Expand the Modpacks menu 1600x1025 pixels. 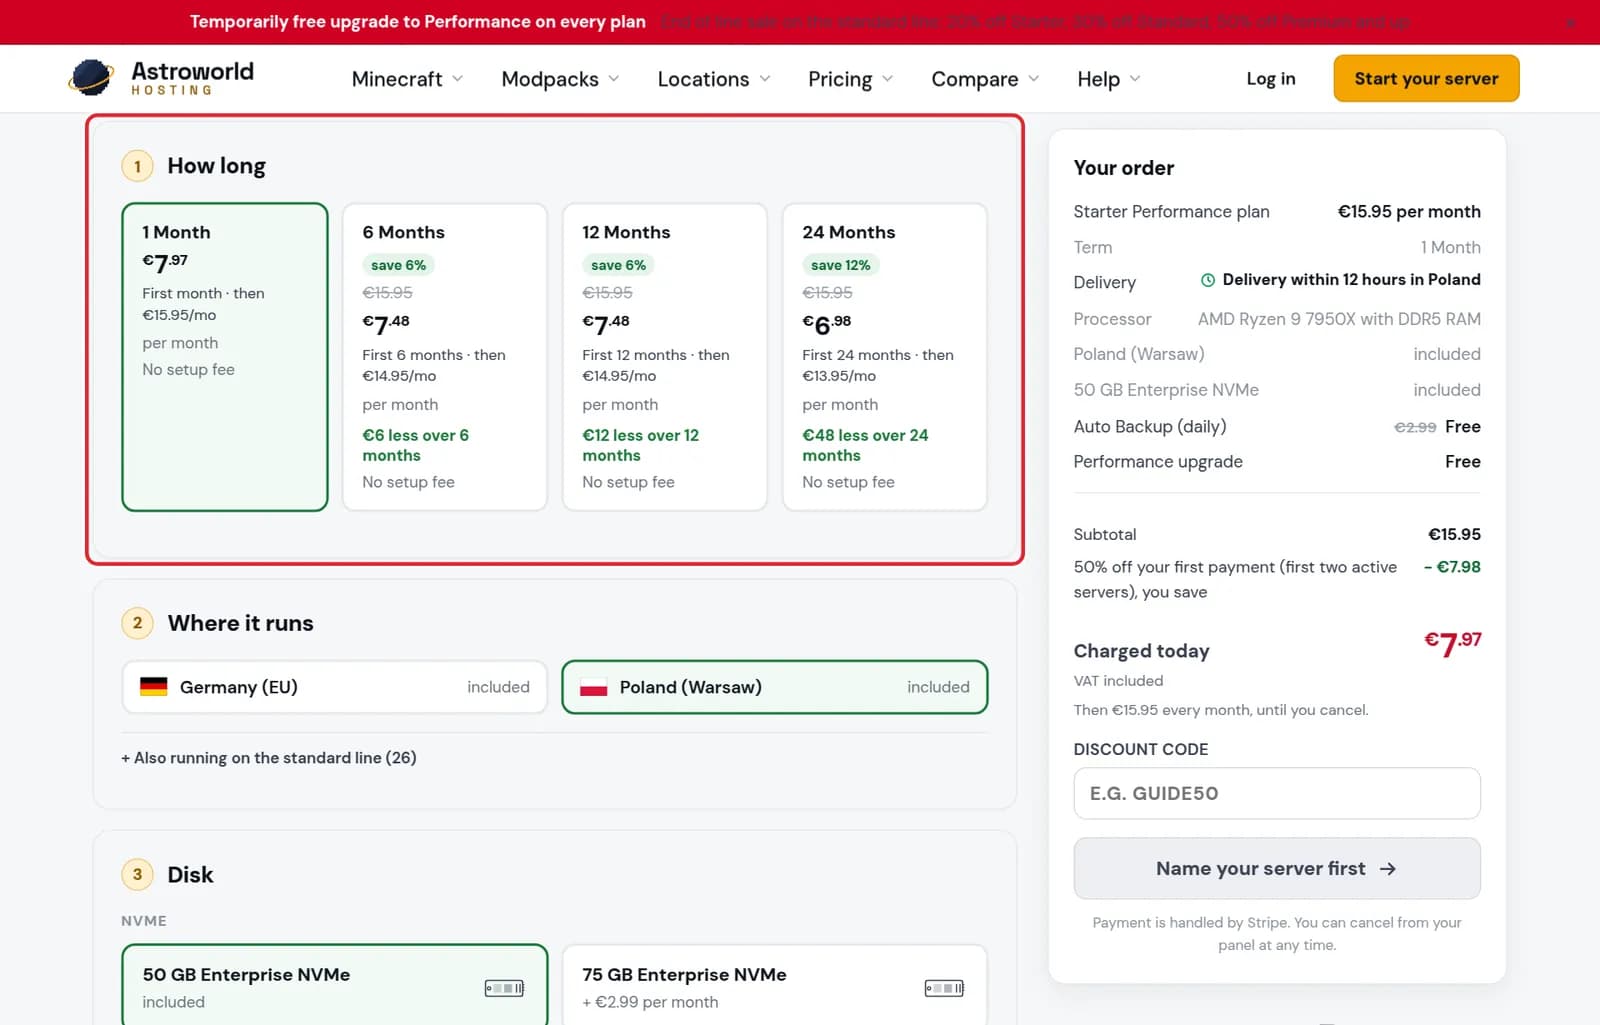(560, 79)
